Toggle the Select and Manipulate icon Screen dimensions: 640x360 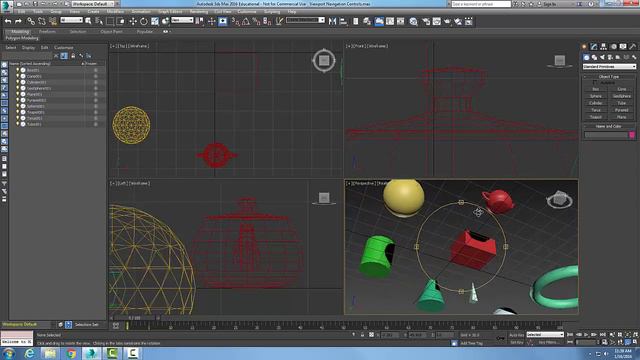click(211, 21)
